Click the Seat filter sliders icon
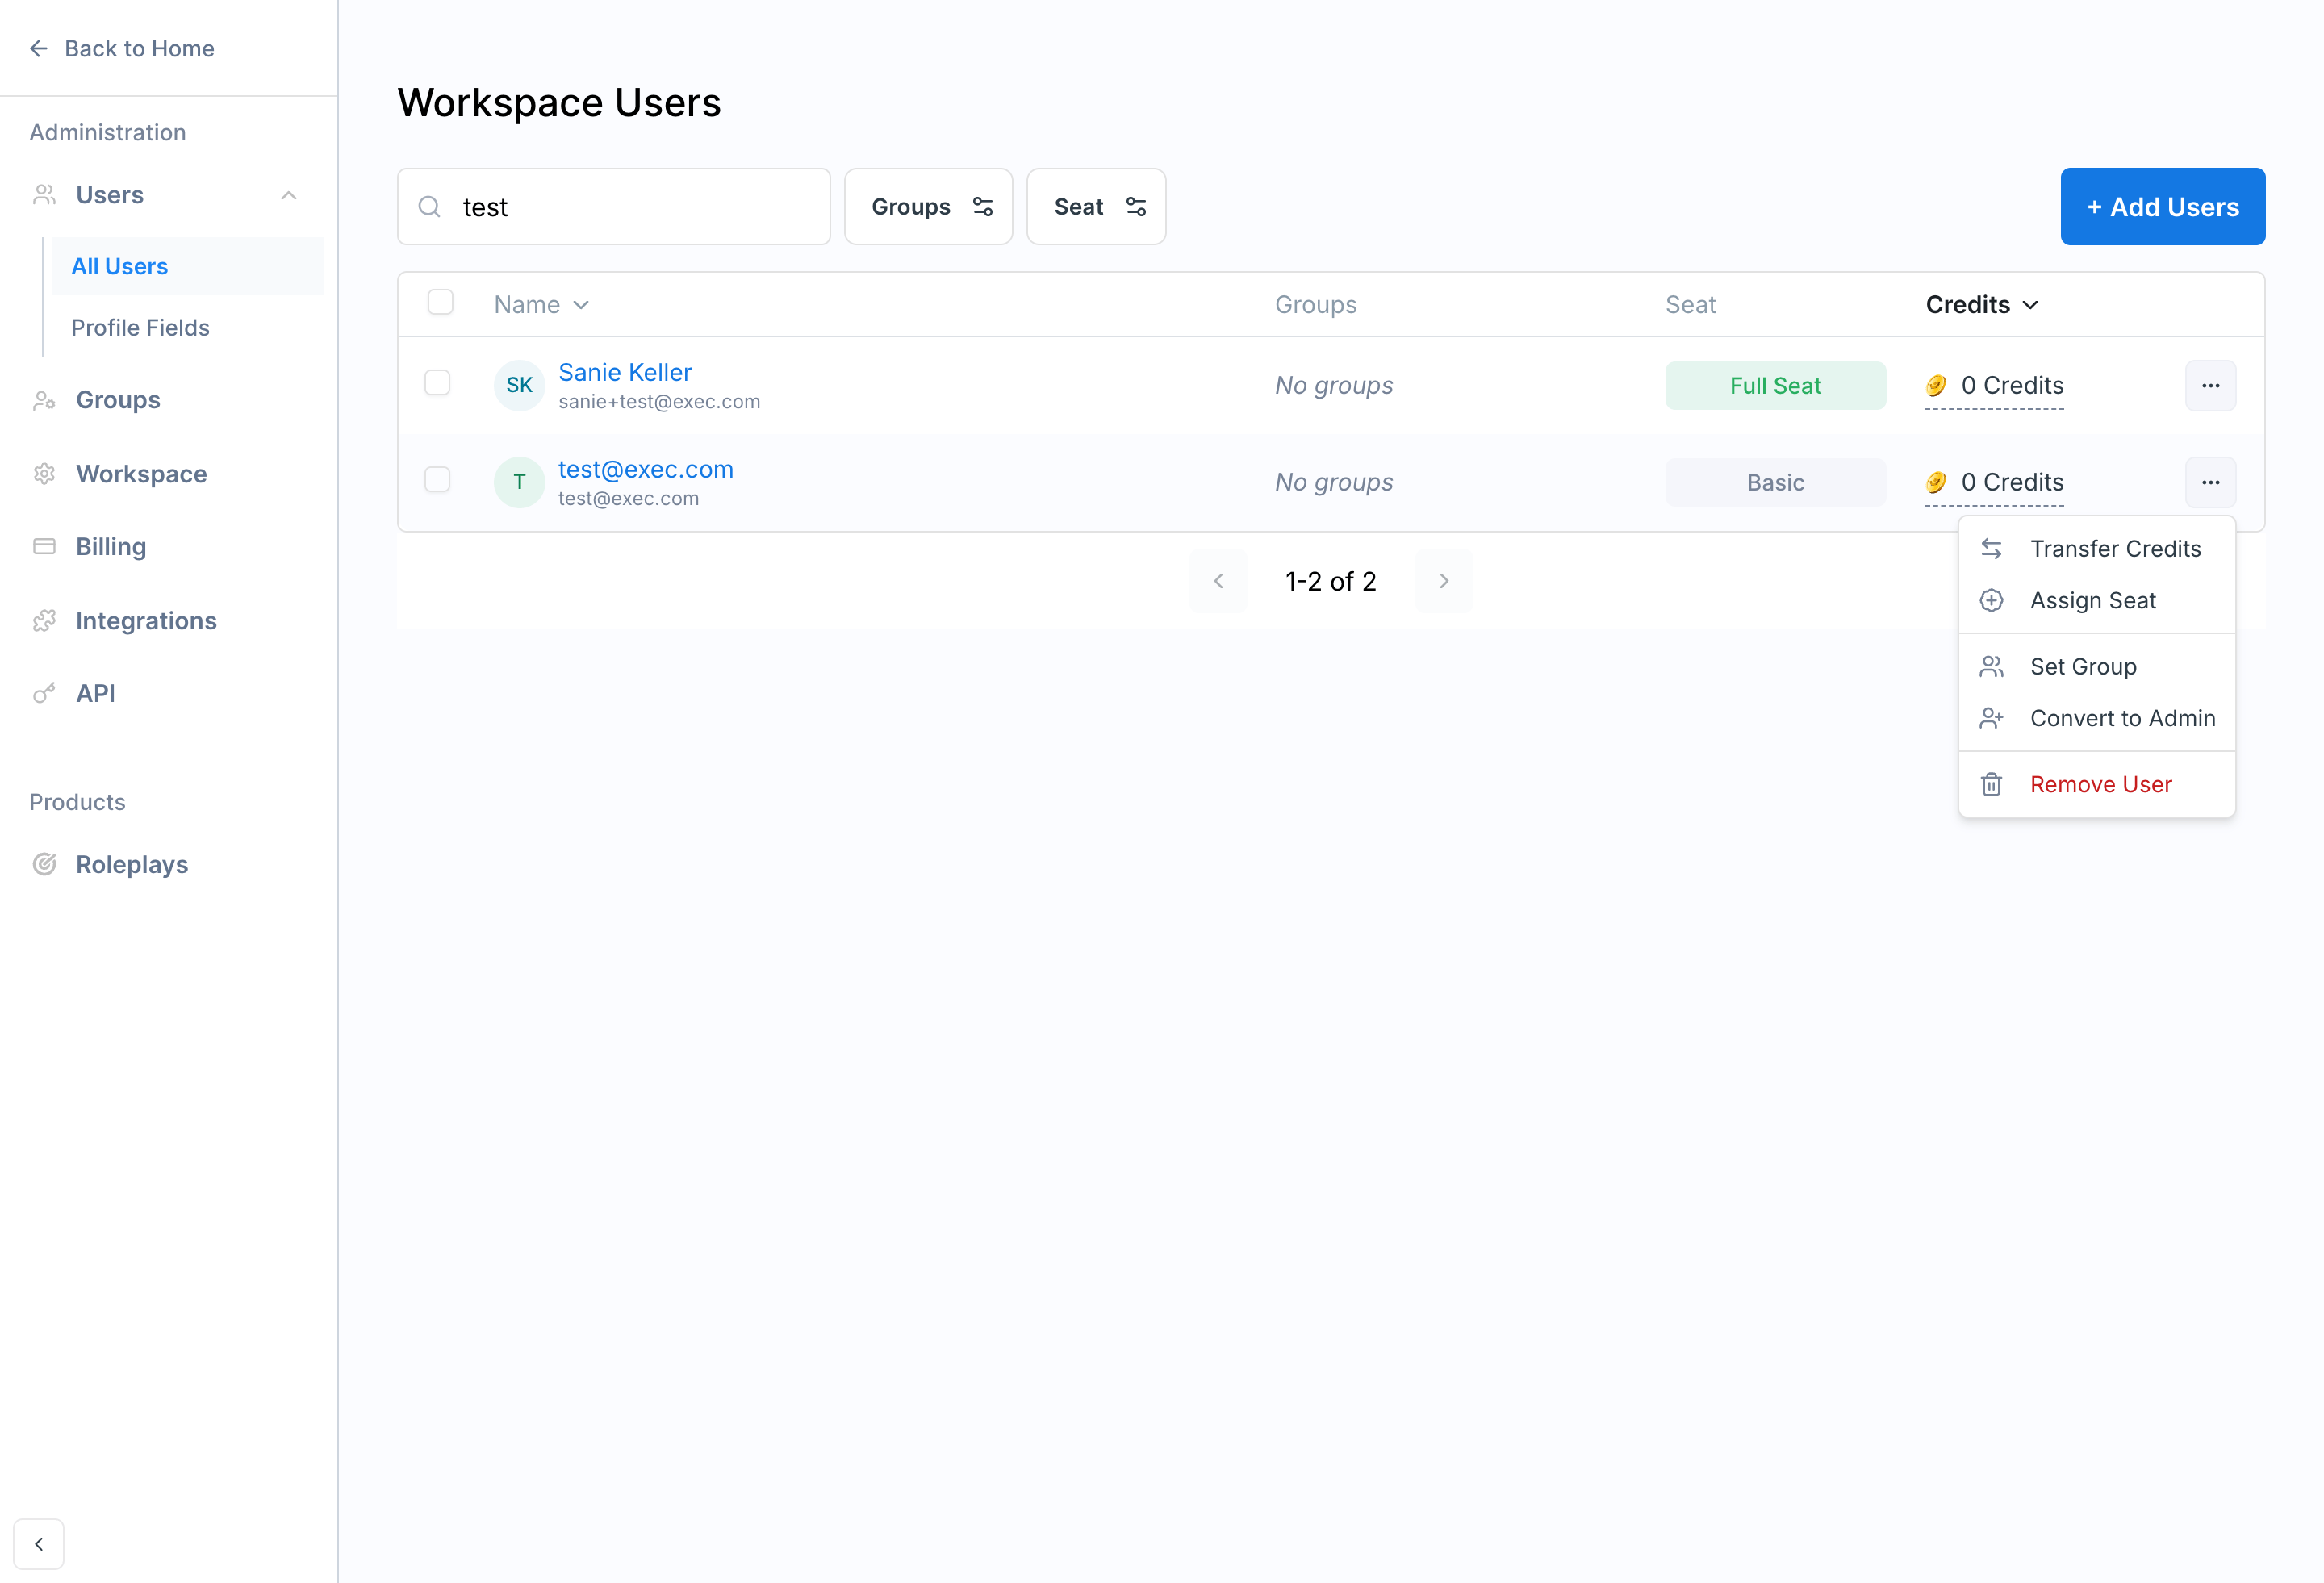The height and width of the screenshot is (1583, 2324). pos(1136,207)
